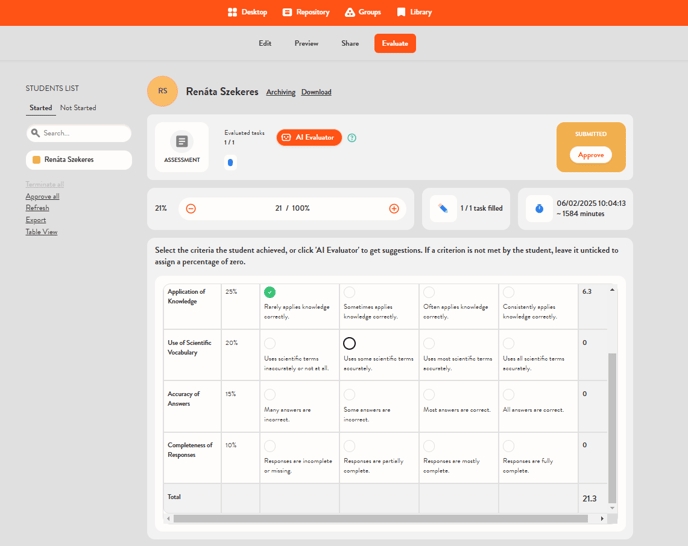This screenshot has width=688, height=546.
Task: Select 'Responses are fully complete' radio
Action: point(509,446)
